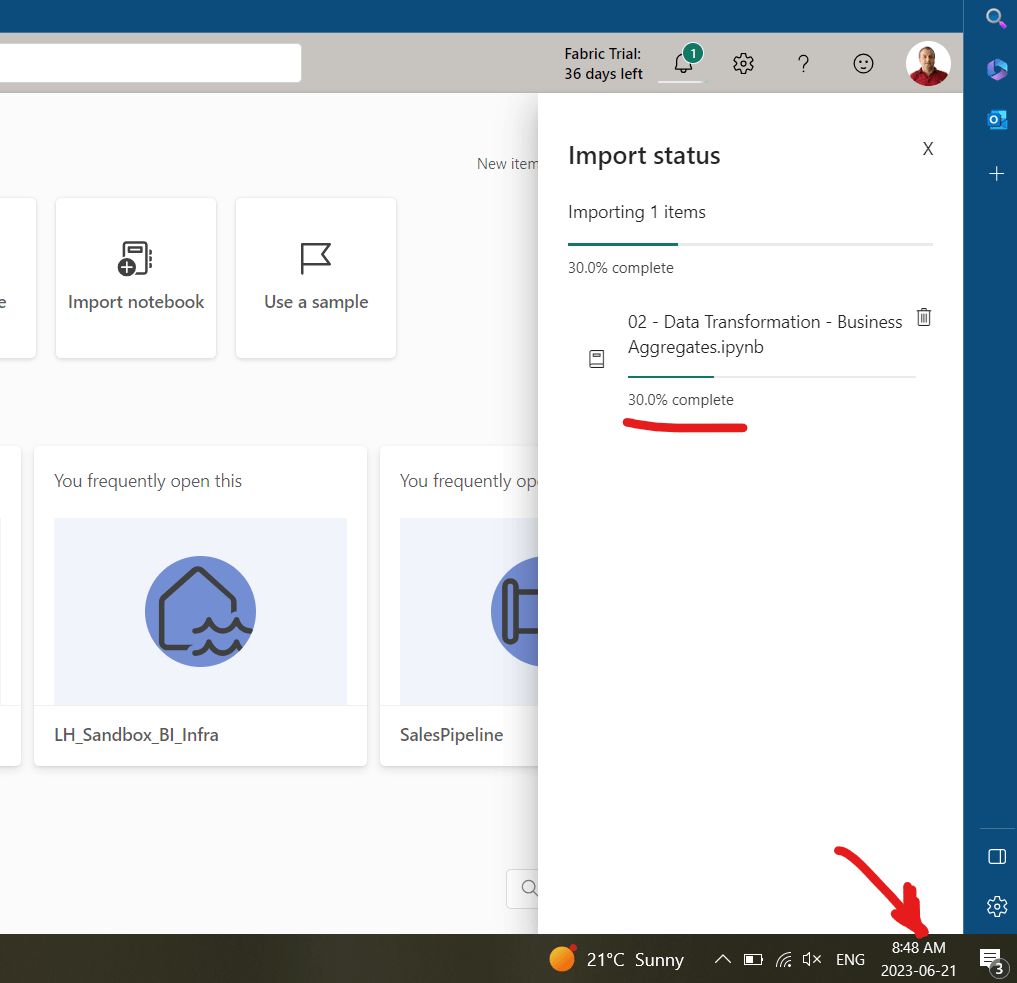The height and width of the screenshot is (983, 1017).
Task: Open the ENG language selector
Action: point(850,959)
